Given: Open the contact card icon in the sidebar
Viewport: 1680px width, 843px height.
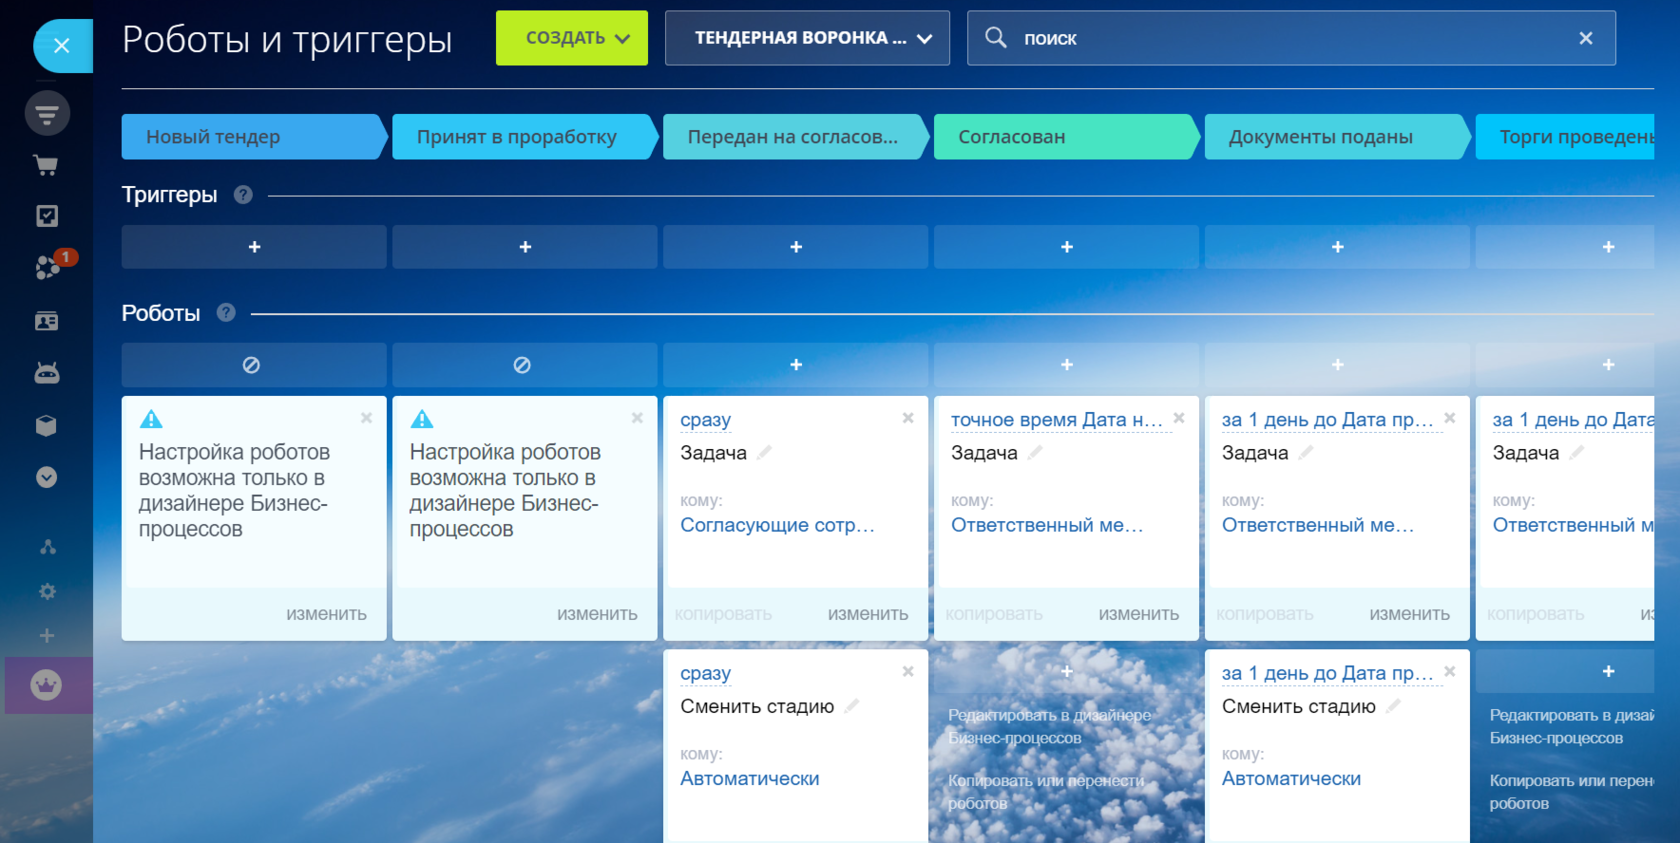Looking at the screenshot, I should 47,321.
